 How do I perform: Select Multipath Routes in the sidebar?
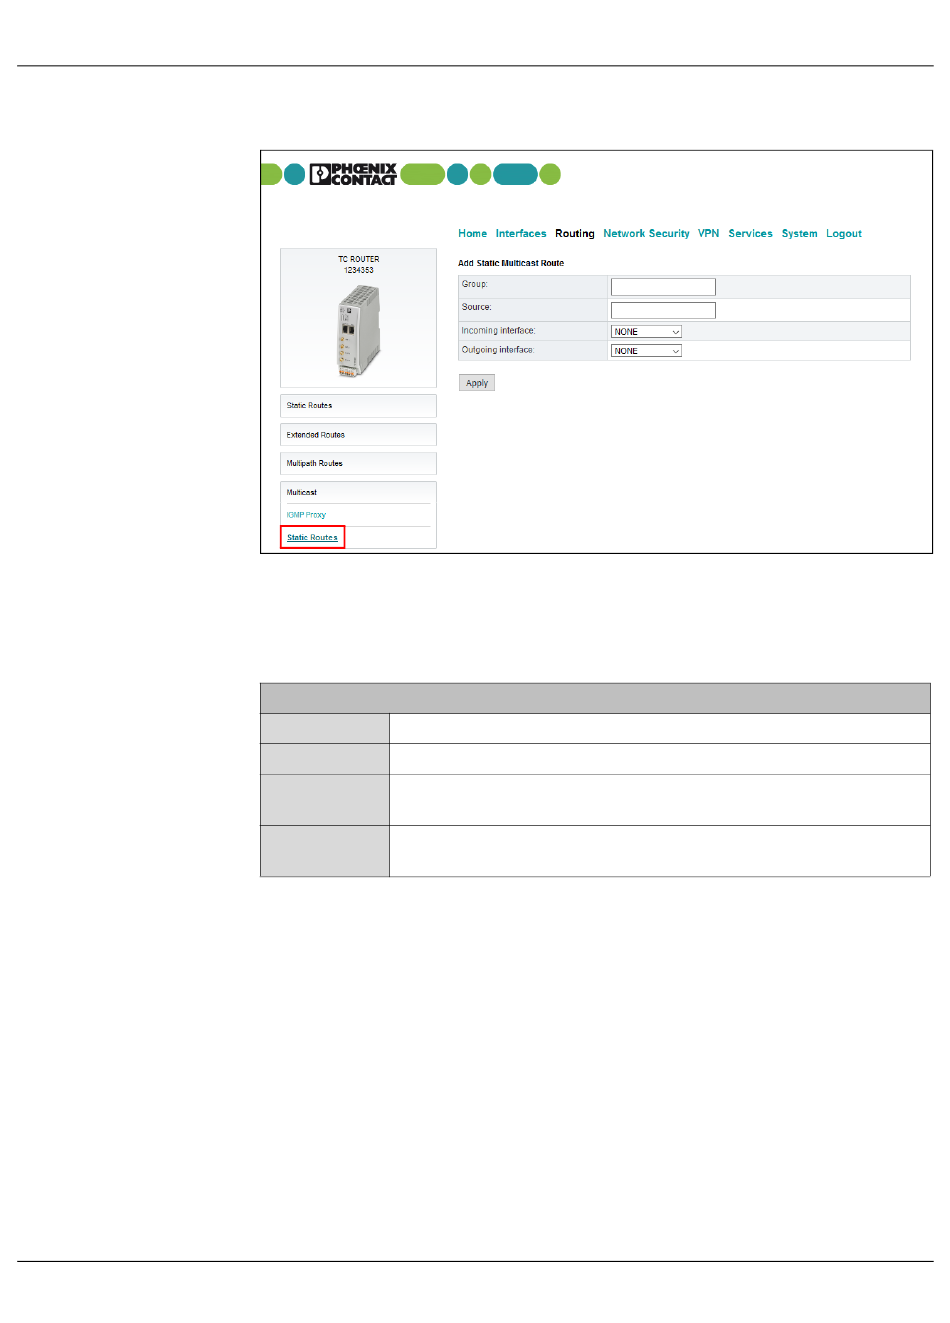coord(315,464)
